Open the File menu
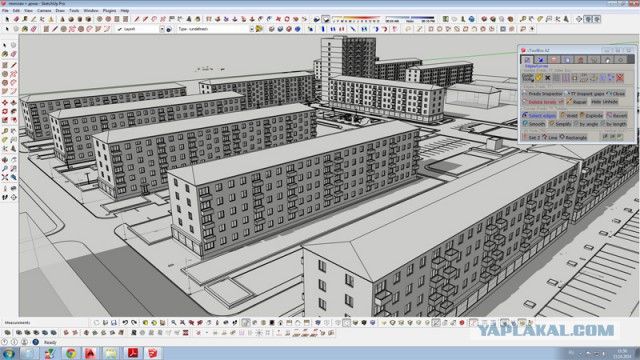640x360 pixels. point(5,11)
